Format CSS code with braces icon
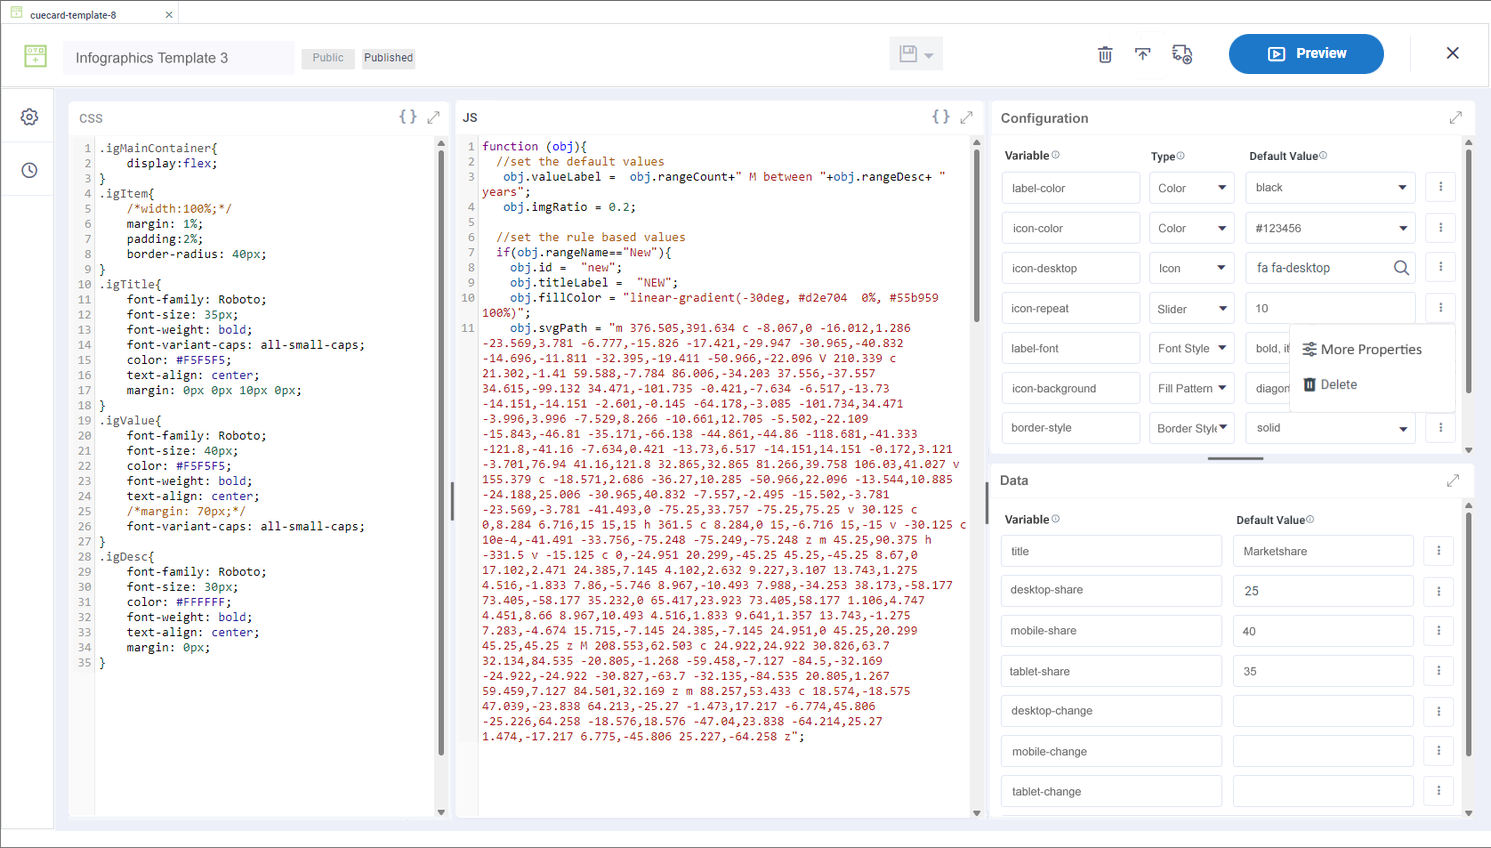Image resolution: width=1491 pixels, height=848 pixels. click(x=407, y=117)
